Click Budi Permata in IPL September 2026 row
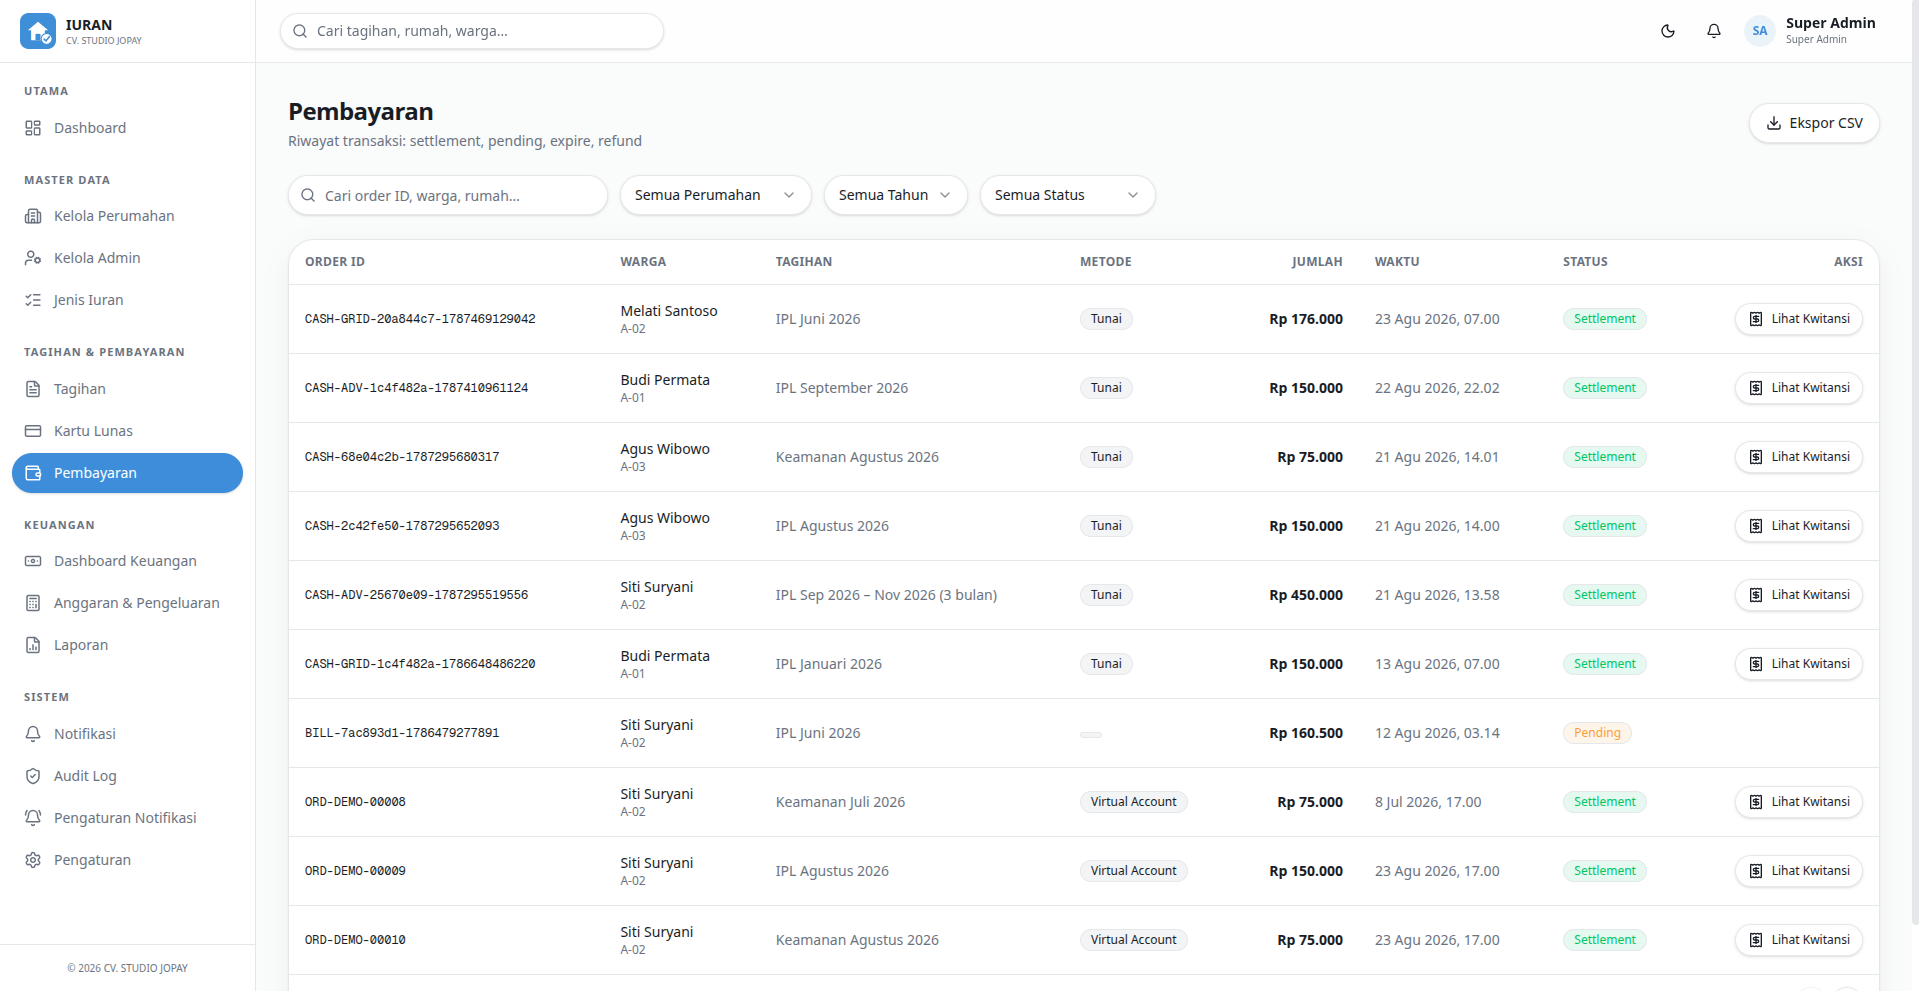Screen dimensions: 1919x991 [x=665, y=380]
